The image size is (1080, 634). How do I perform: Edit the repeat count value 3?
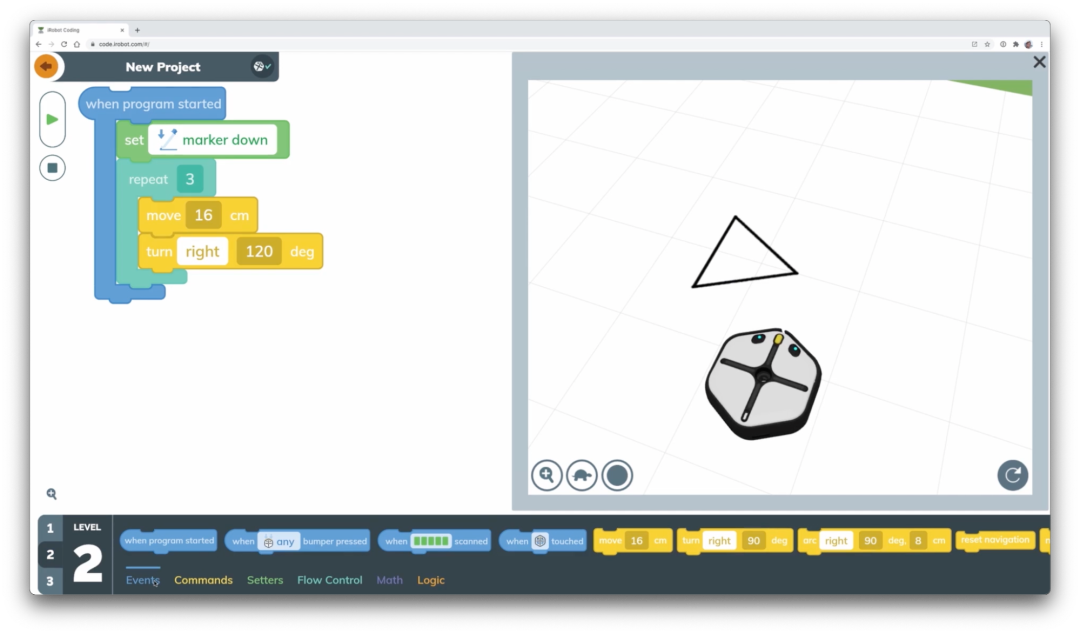[190, 179]
